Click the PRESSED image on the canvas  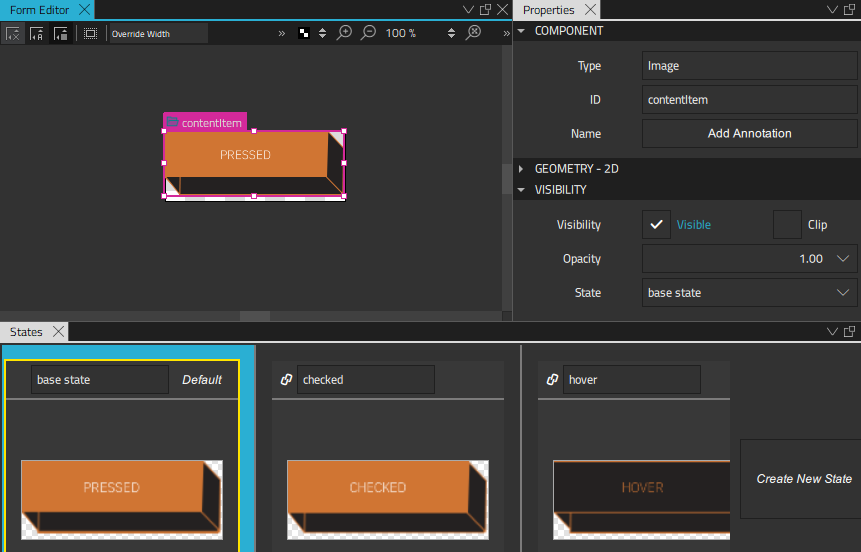point(254,164)
